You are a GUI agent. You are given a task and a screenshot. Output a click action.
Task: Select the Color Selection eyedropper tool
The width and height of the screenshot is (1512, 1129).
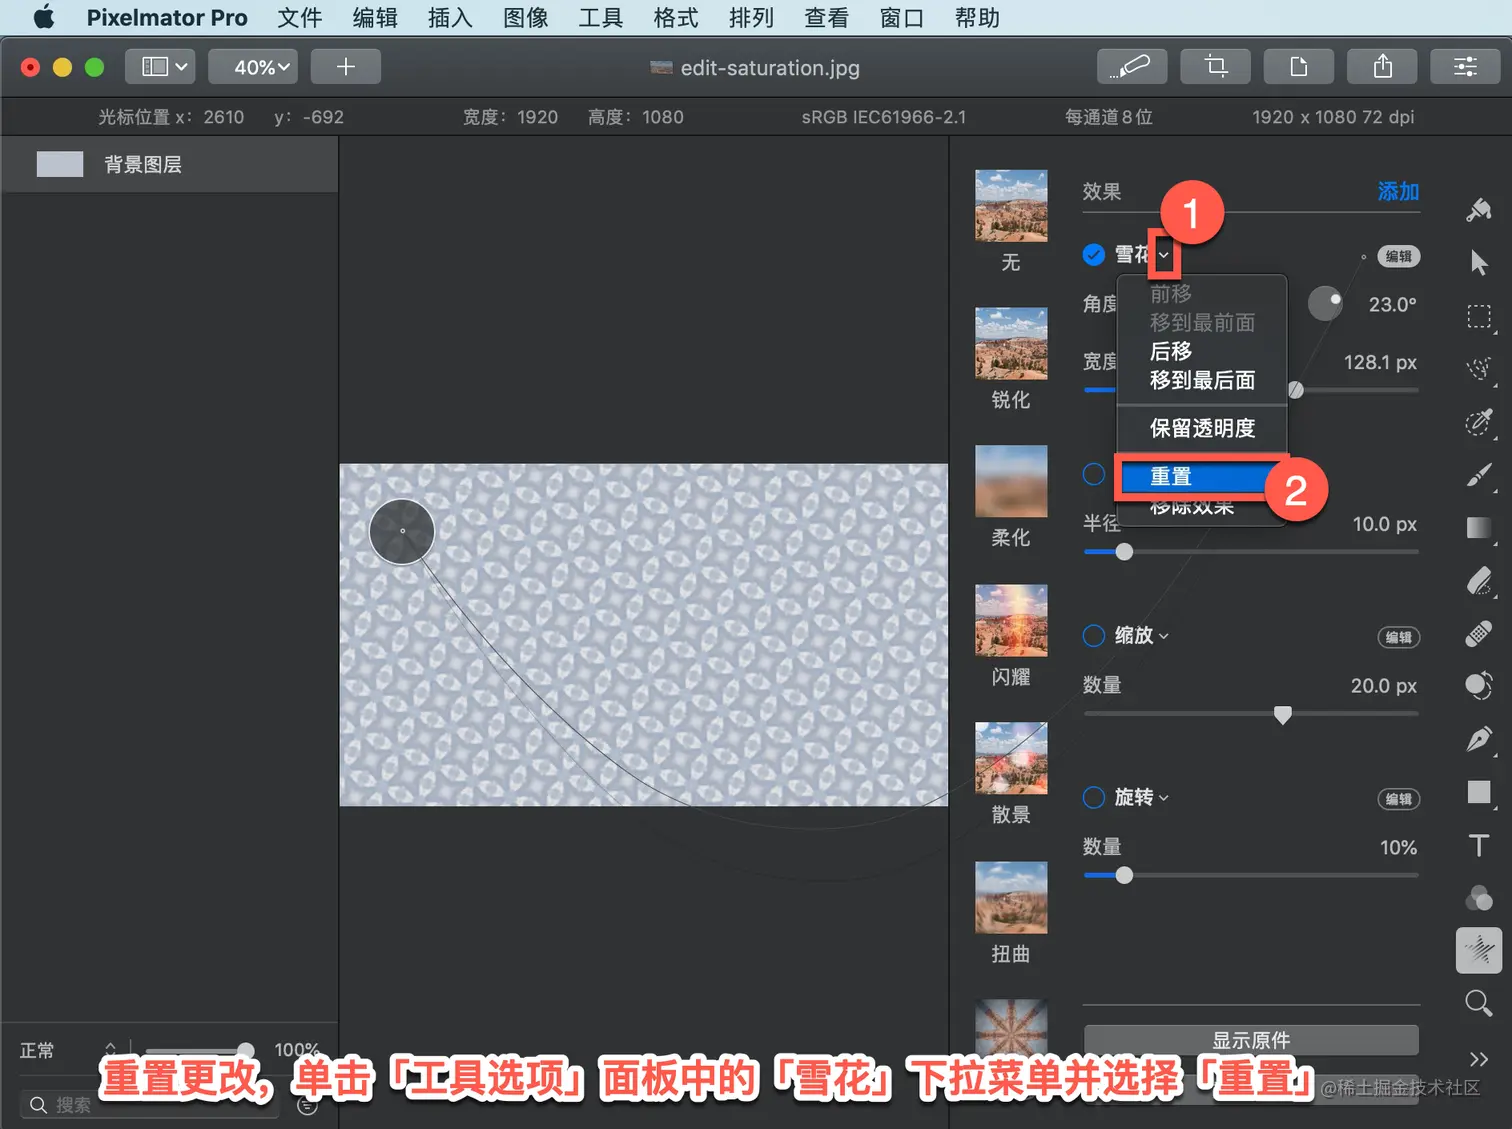point(1479,422)
